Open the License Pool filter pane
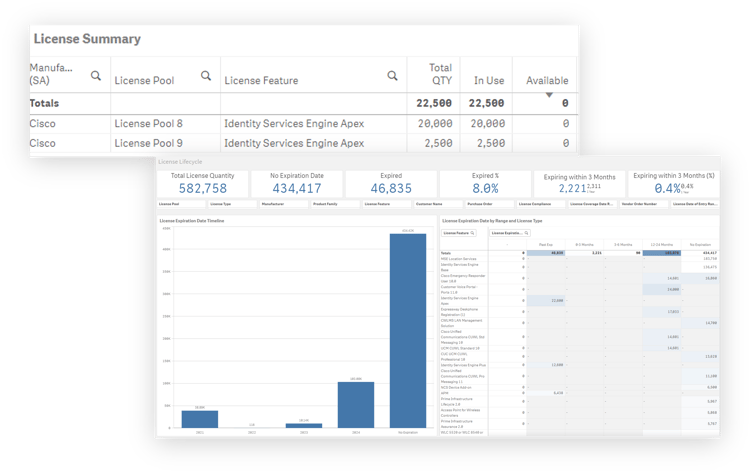This screenshot has height=472, width=750. point(181,204)
